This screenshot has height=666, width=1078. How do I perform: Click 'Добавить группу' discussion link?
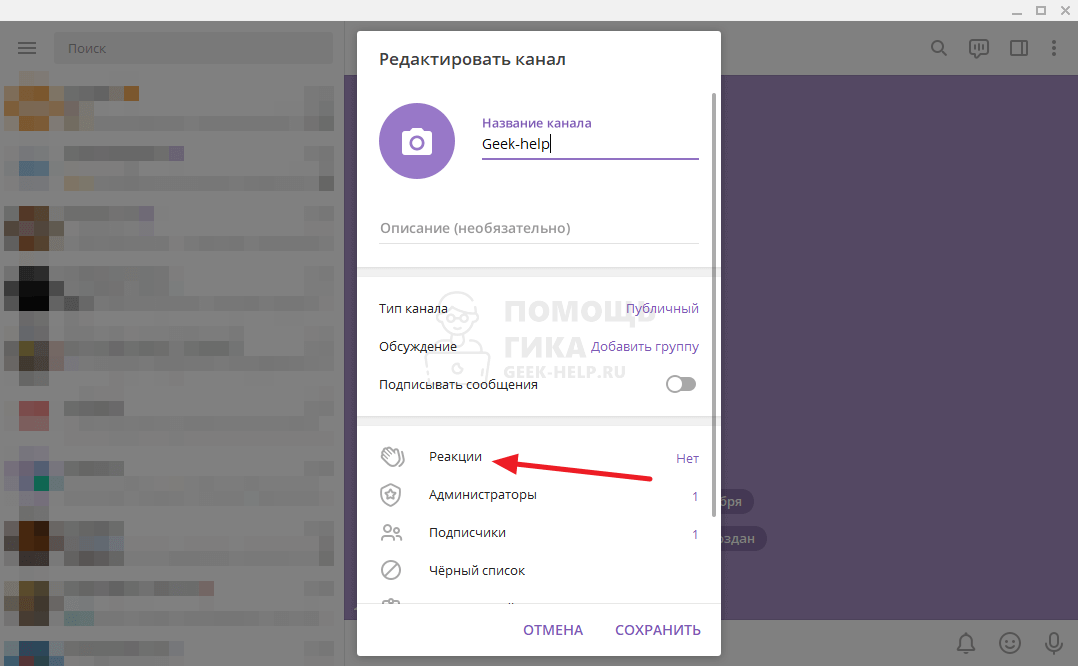tap(644, 347)
